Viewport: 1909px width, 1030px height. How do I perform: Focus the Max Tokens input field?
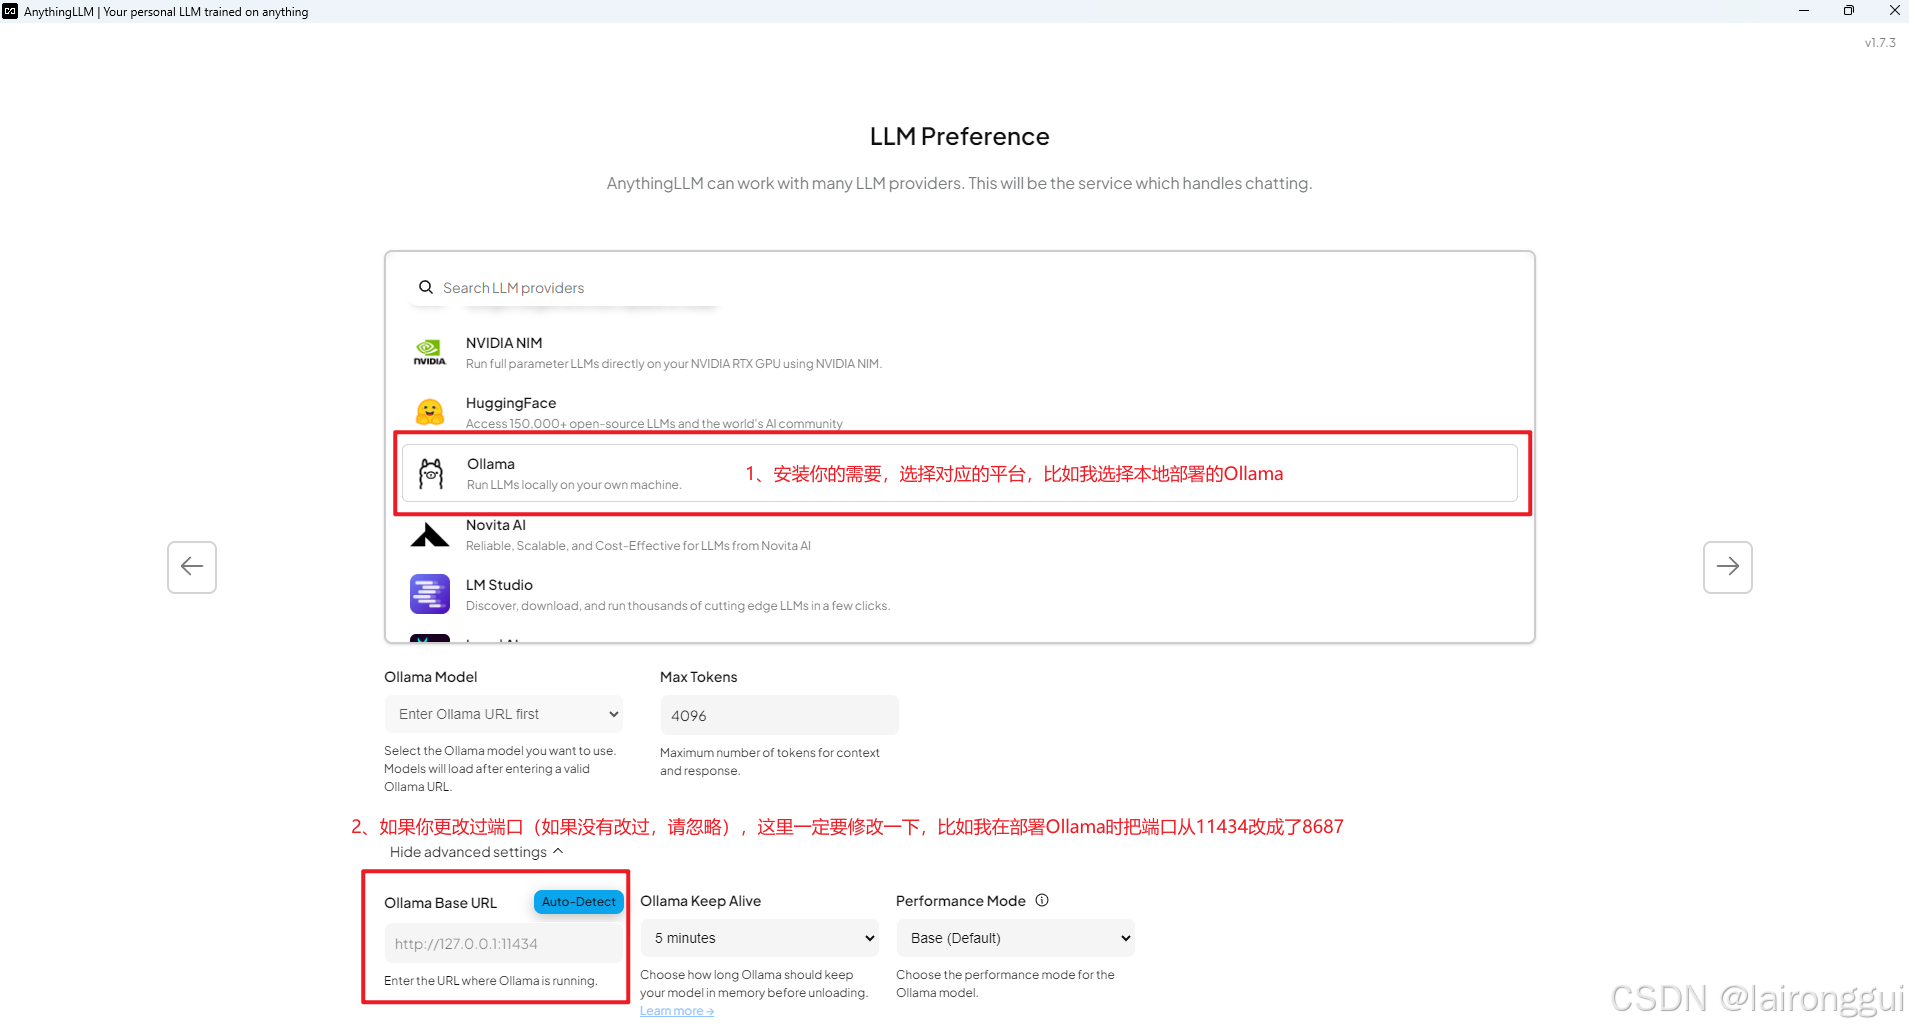click(780, 716)
